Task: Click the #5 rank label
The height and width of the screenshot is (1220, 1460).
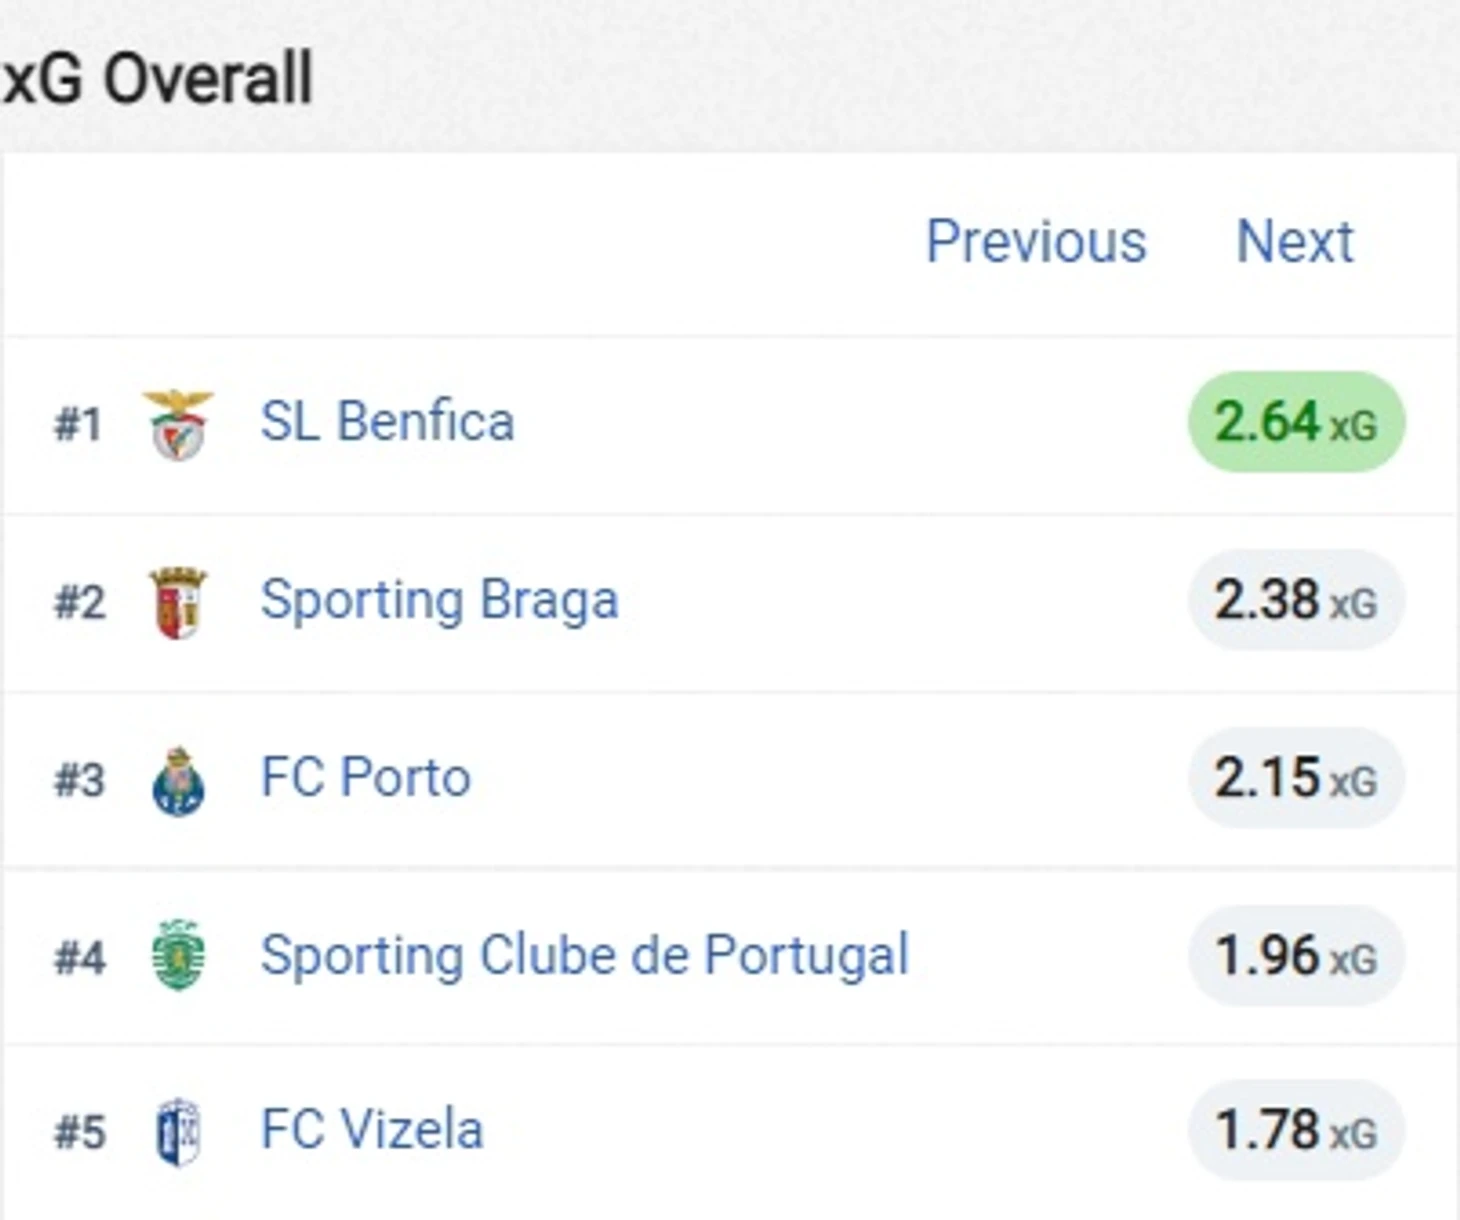Action: click(80, 1133)
